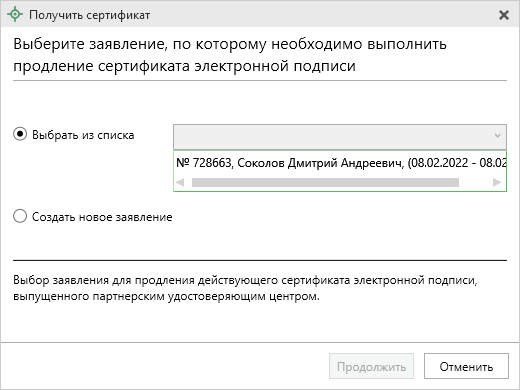Image resolution: width=520 pixels, height=390 pixels.
Task: Pick the Соколов Дмитрий Андреевич name entry
Action: (320, 163)
